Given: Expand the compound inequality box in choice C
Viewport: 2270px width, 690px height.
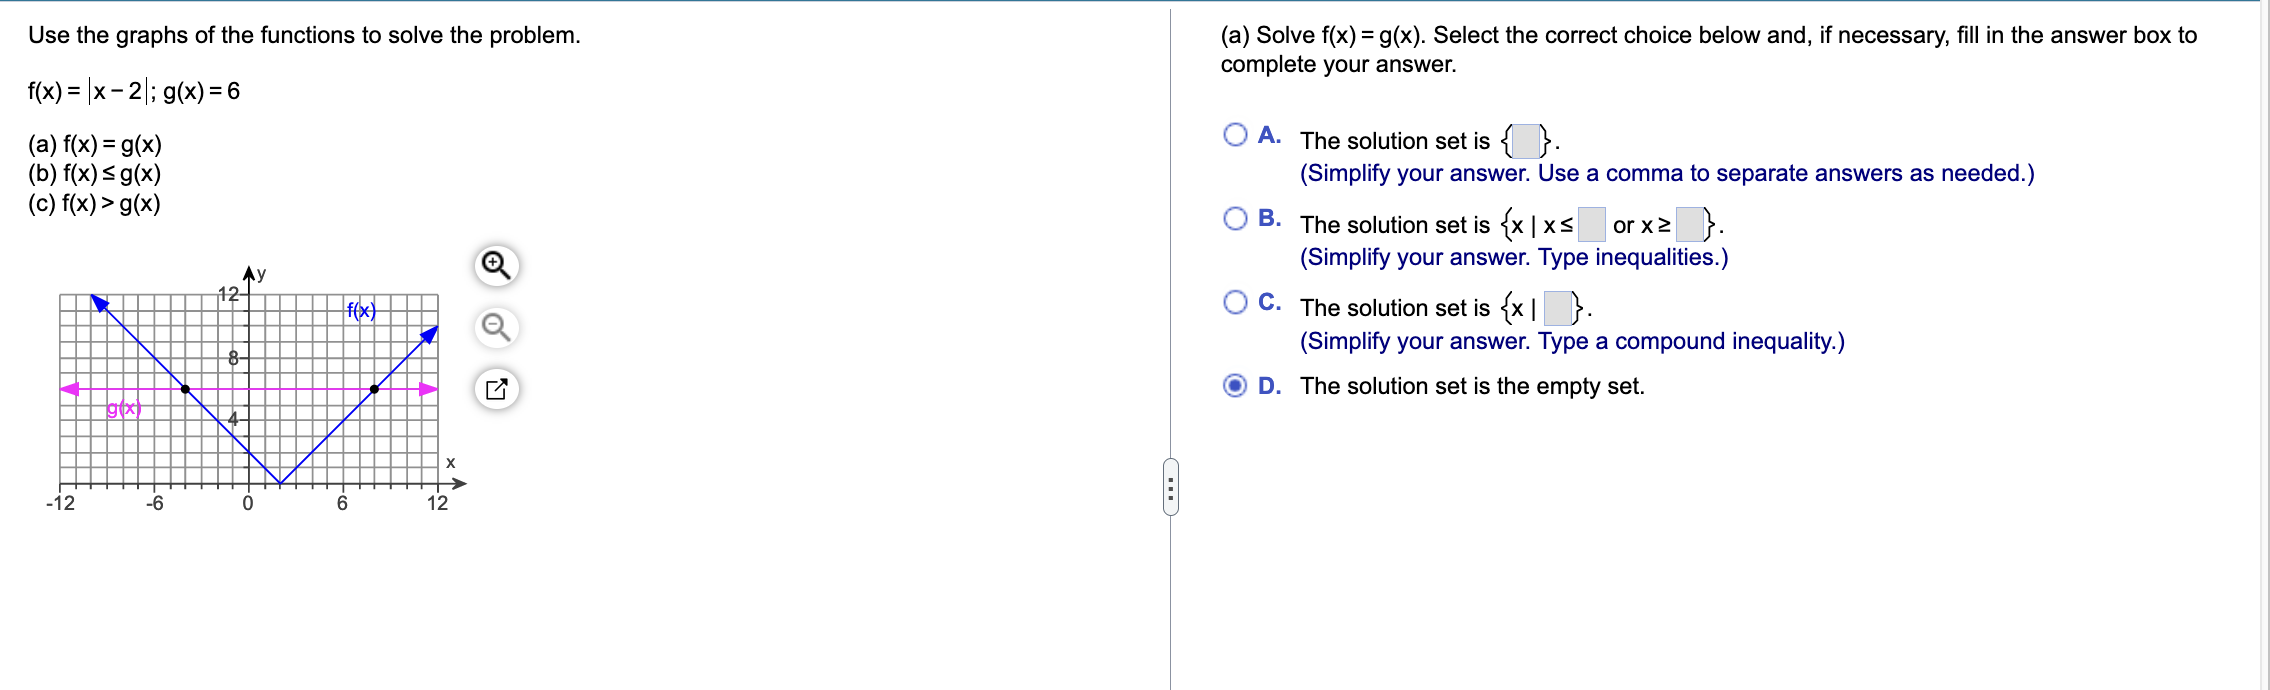Looking at the screenshot, I should point(1557,308).
